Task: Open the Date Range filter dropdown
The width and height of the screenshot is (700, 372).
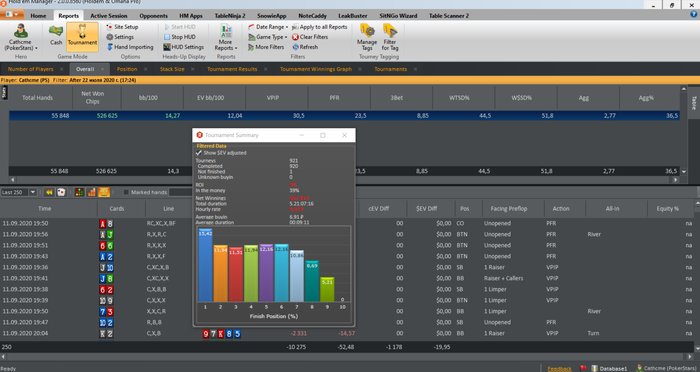Action: (x=268, y=27)
